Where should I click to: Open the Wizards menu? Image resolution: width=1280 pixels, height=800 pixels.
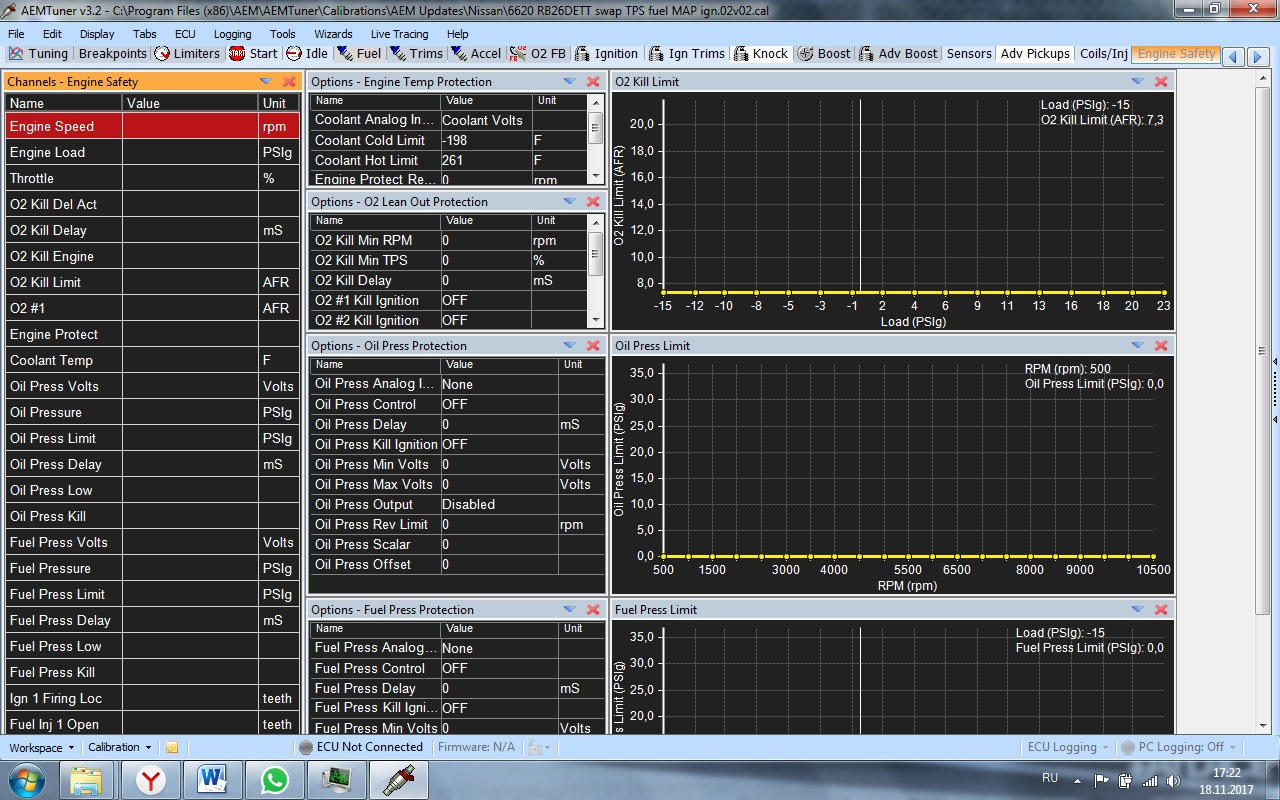click(333, 34)
